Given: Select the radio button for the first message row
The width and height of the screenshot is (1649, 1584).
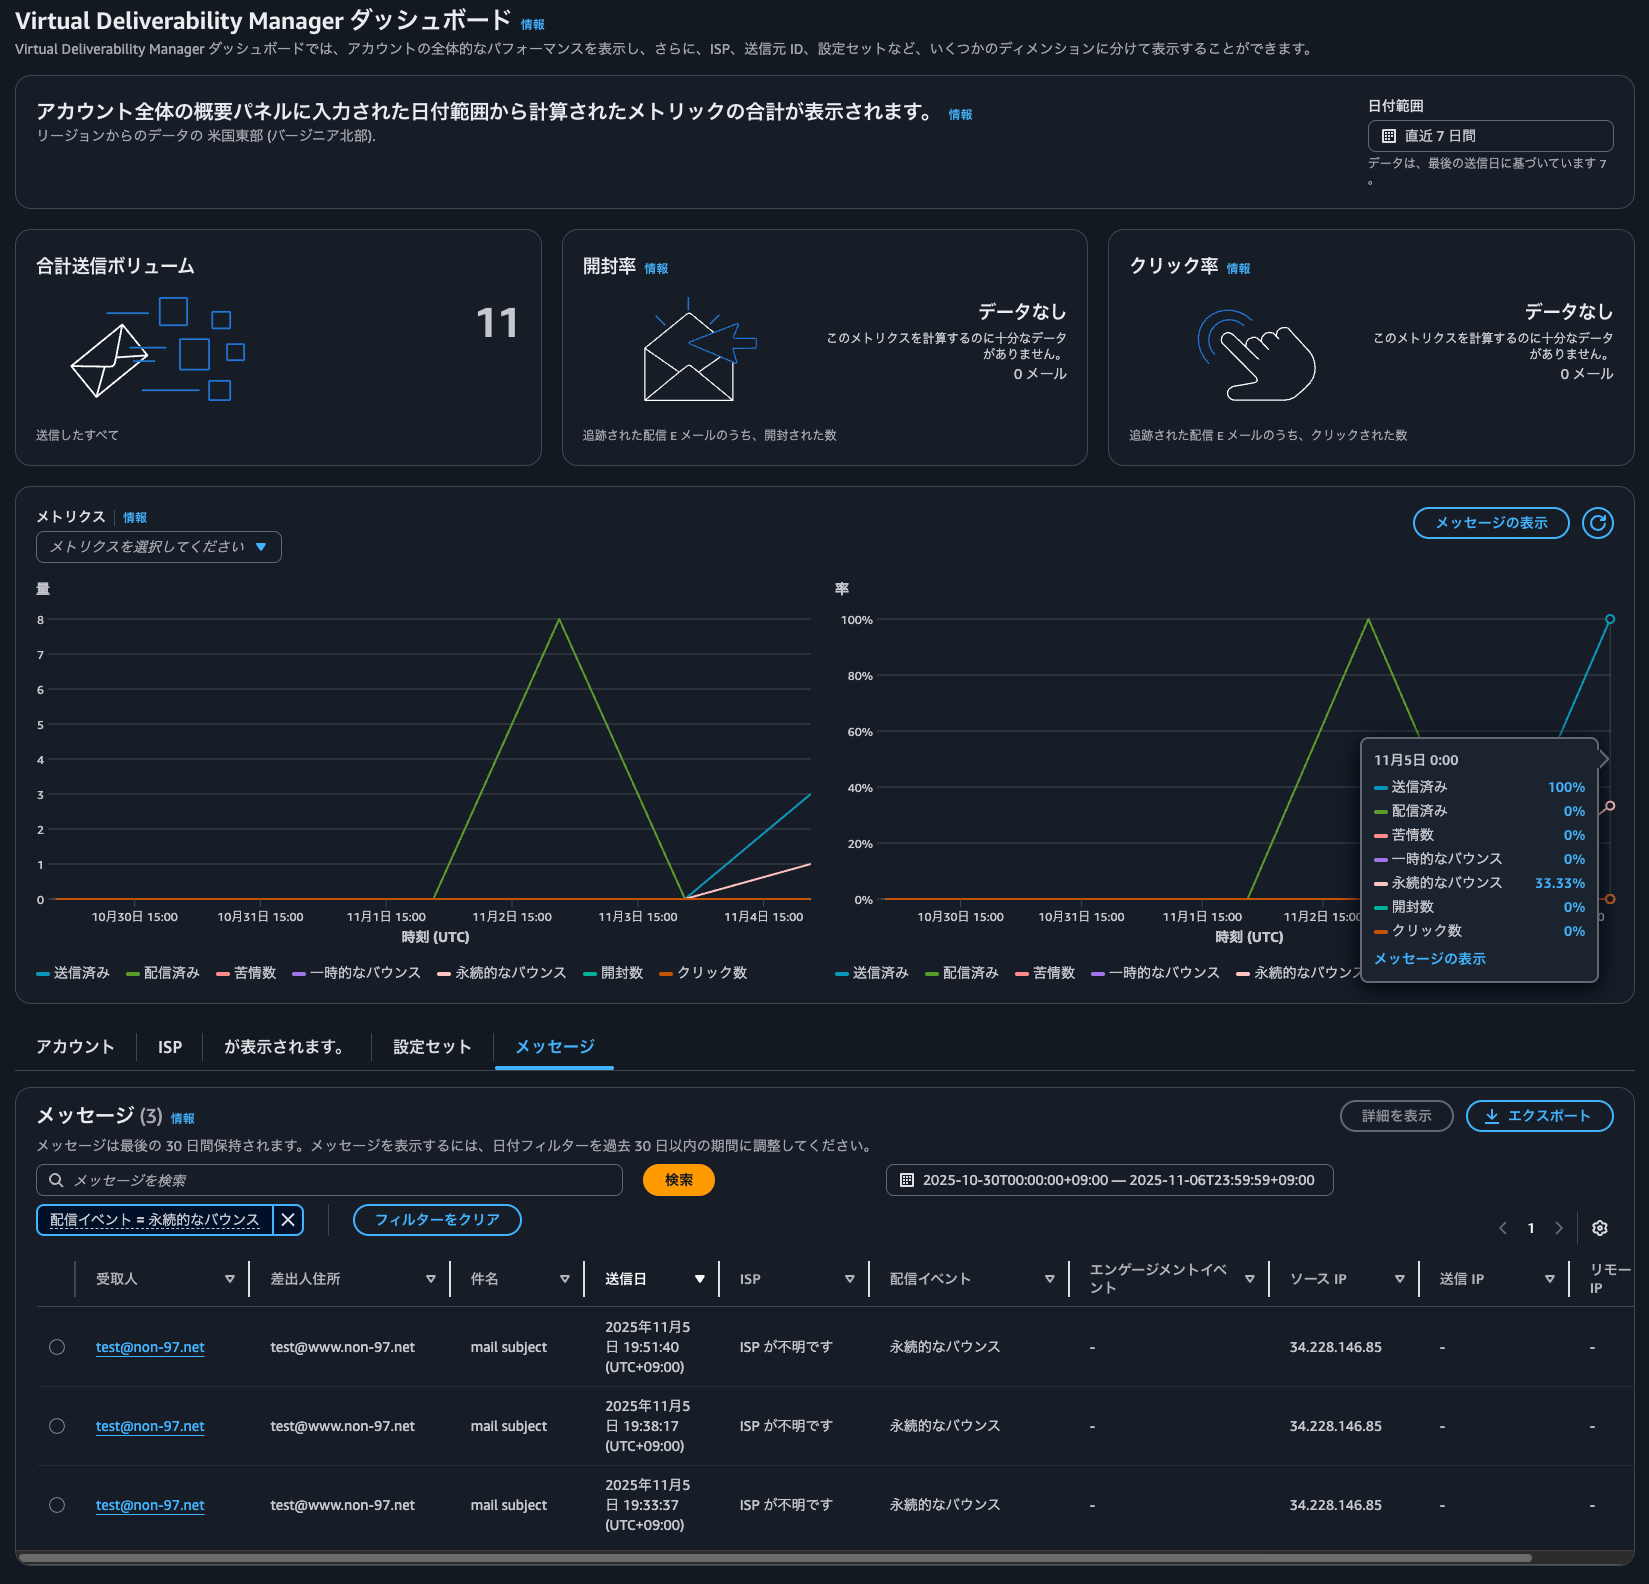Looking at the screenshot, I should [x=57, y=1347].
